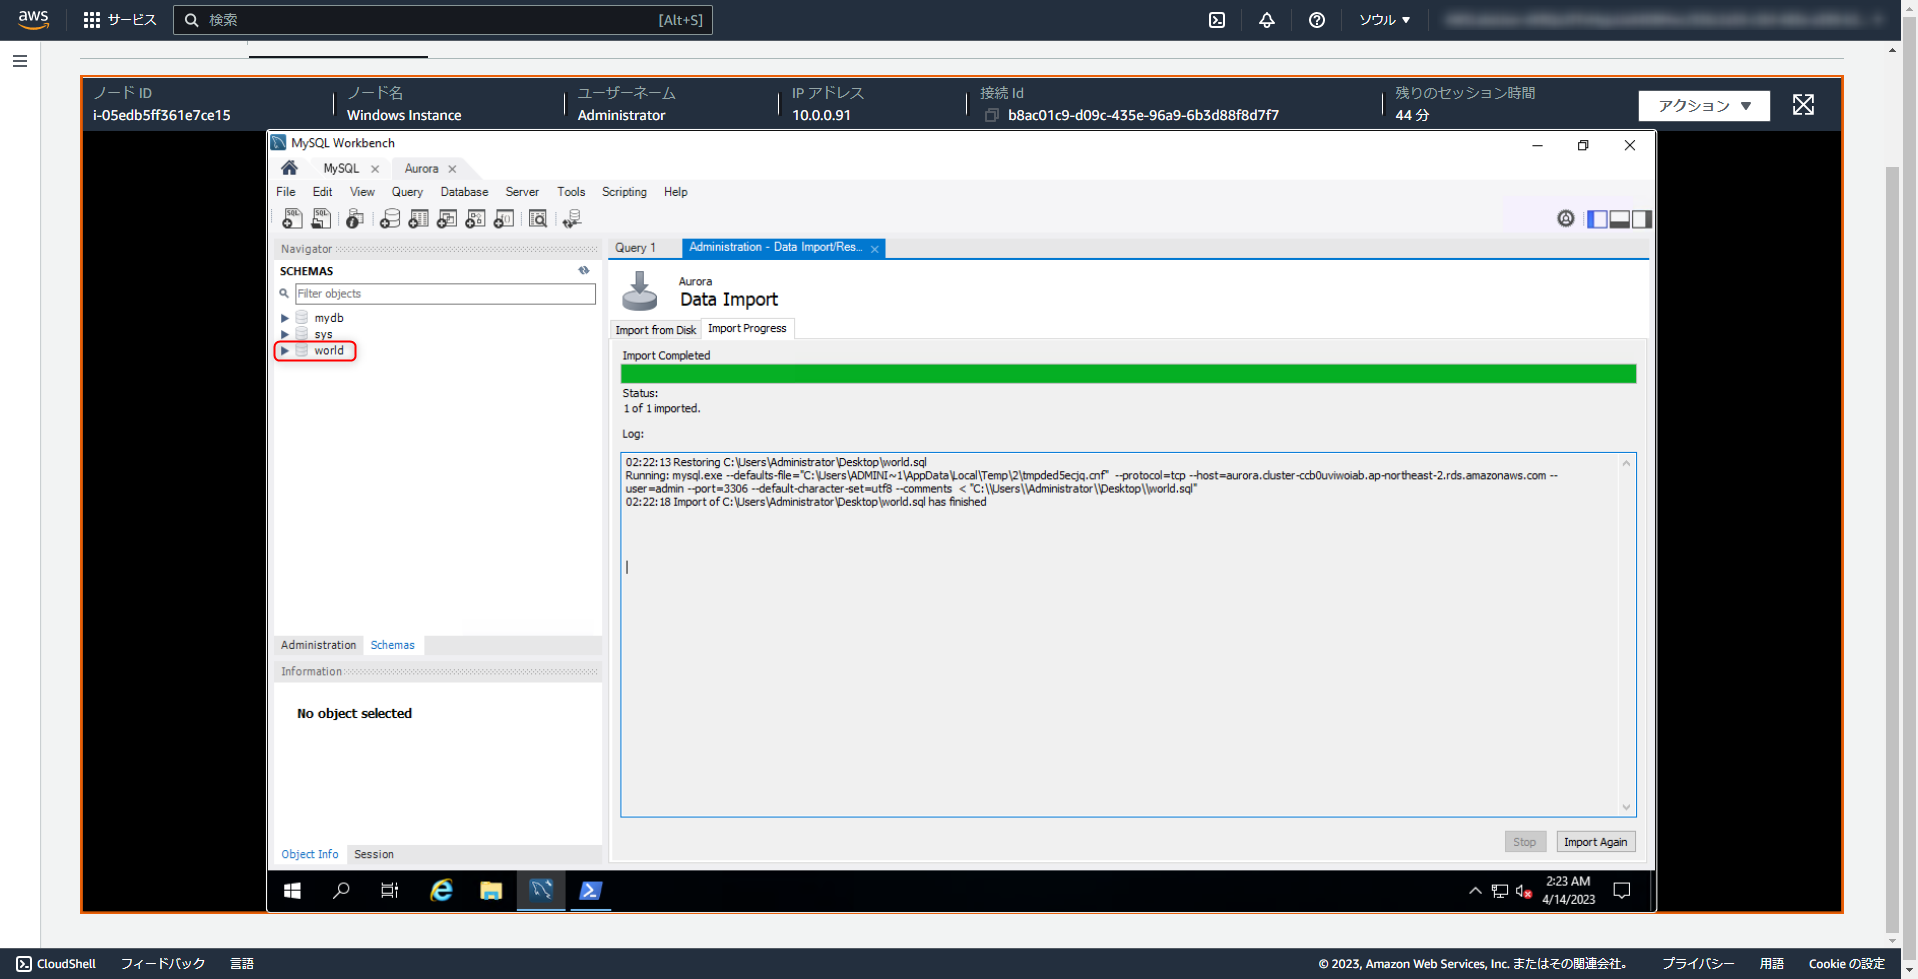Toggle the secondary sidebar visibility
1918x979 pixels.
point(1641,218)
